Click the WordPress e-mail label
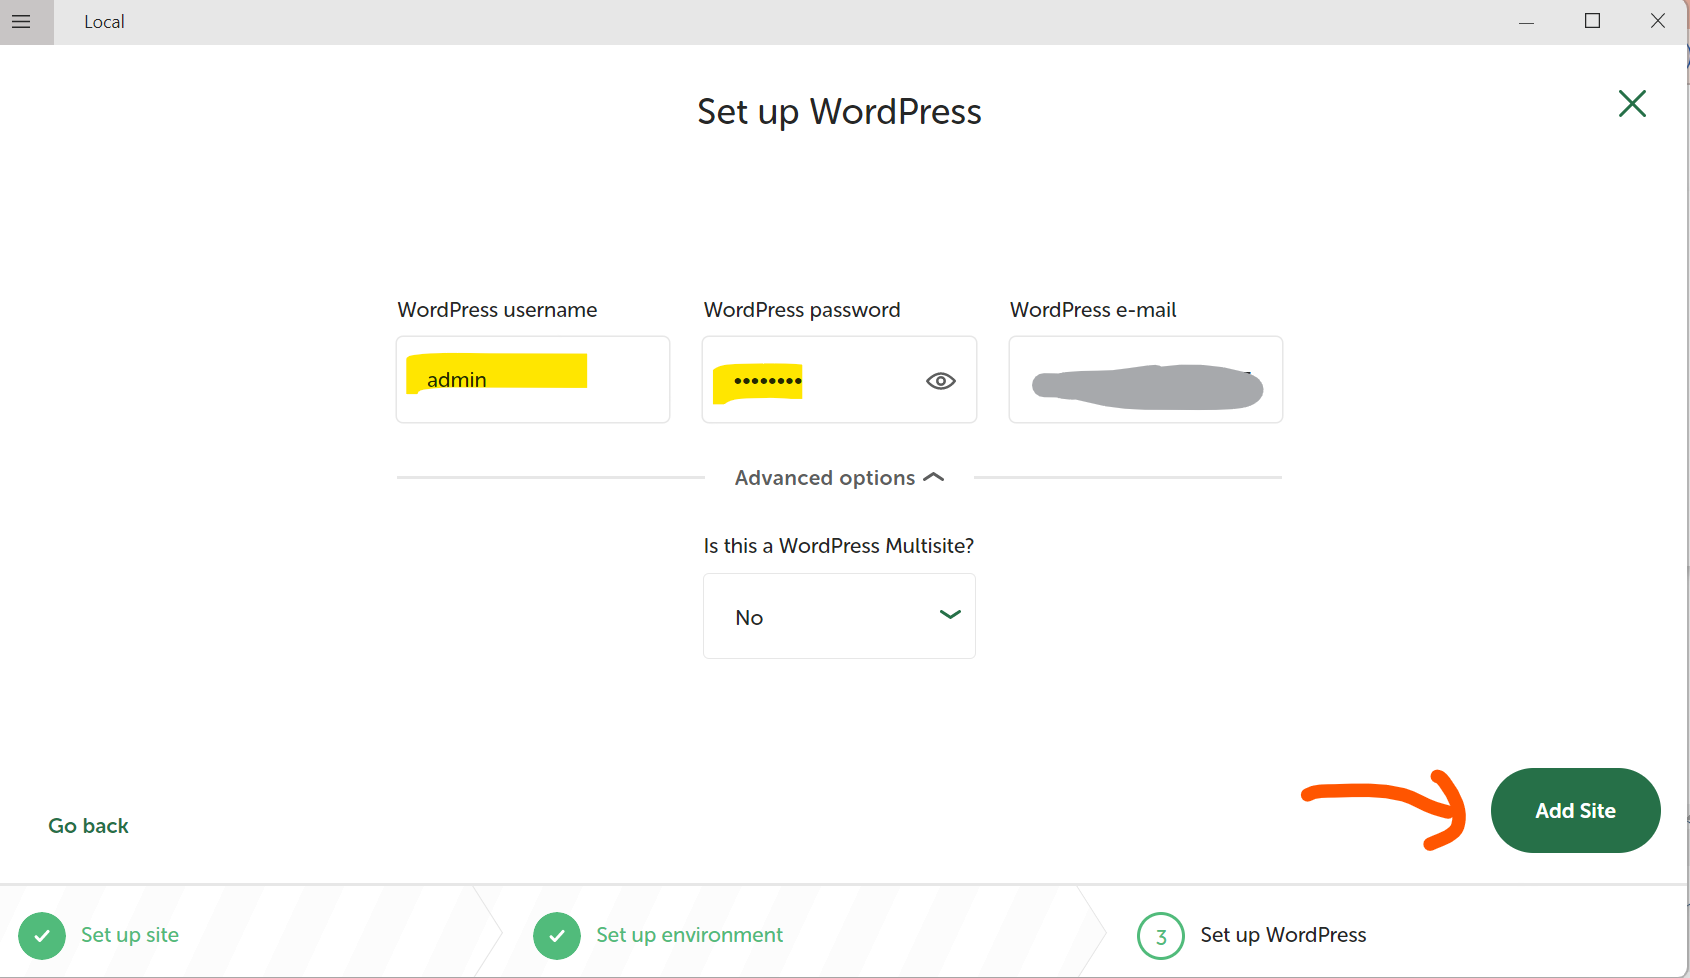The height and width of the screenshot is (978, 1690). tap(1093, 310)
